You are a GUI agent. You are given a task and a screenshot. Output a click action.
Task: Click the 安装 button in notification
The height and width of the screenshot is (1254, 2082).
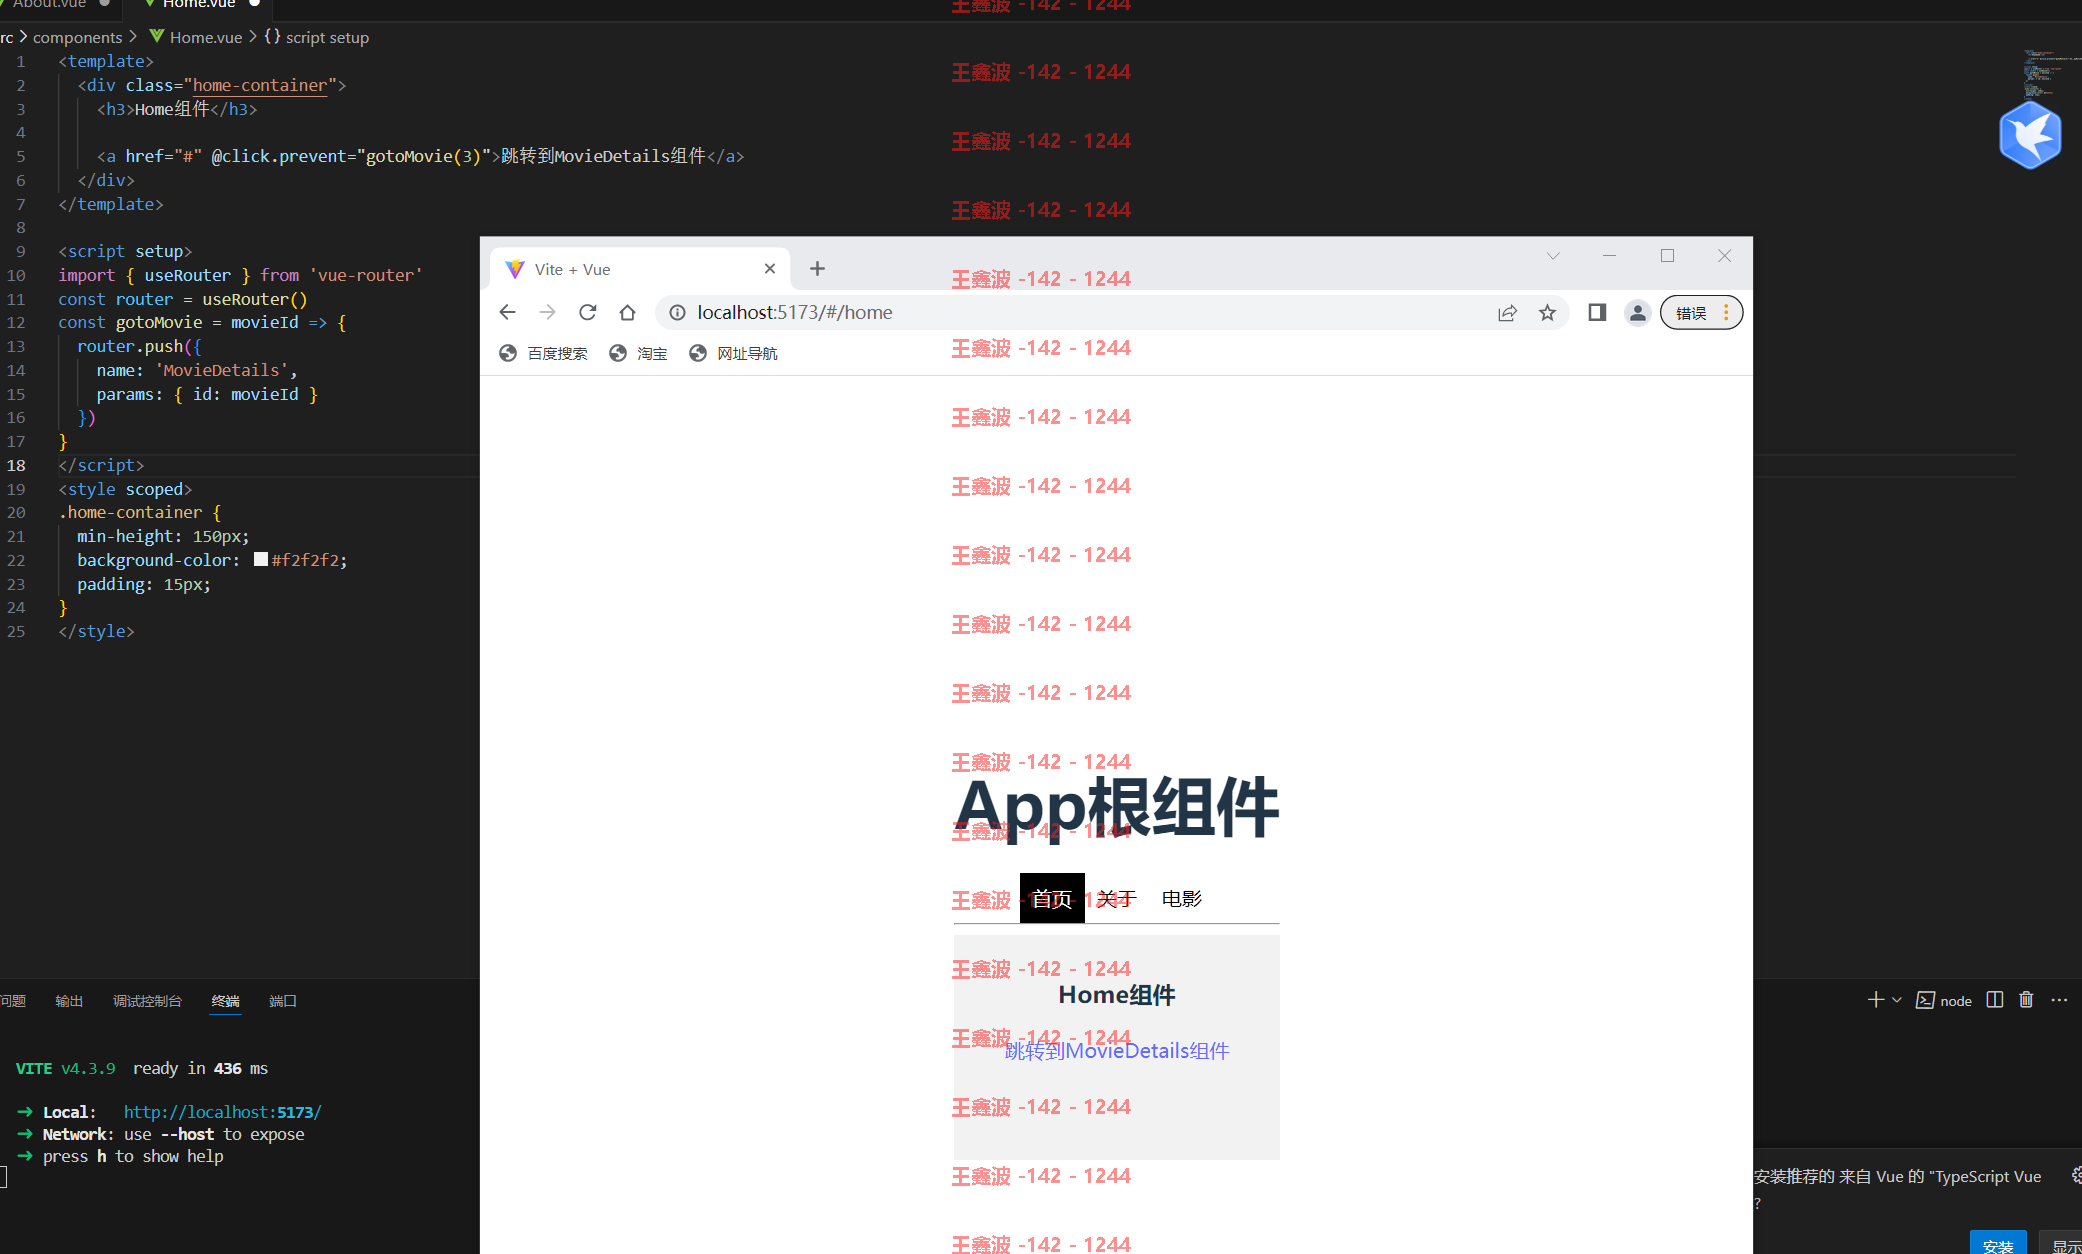[1998, 1243]
